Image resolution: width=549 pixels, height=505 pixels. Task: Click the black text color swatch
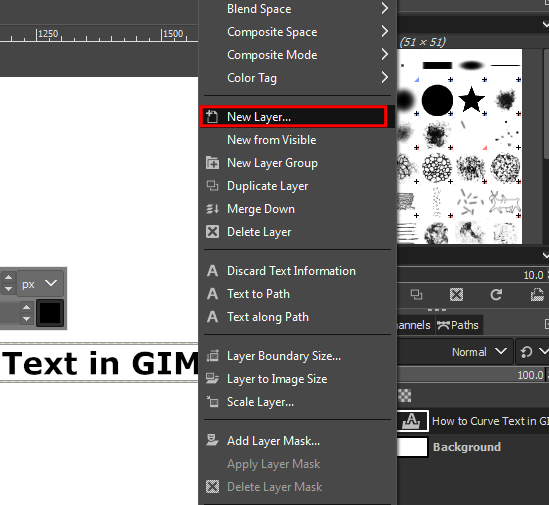click(50, 313)
